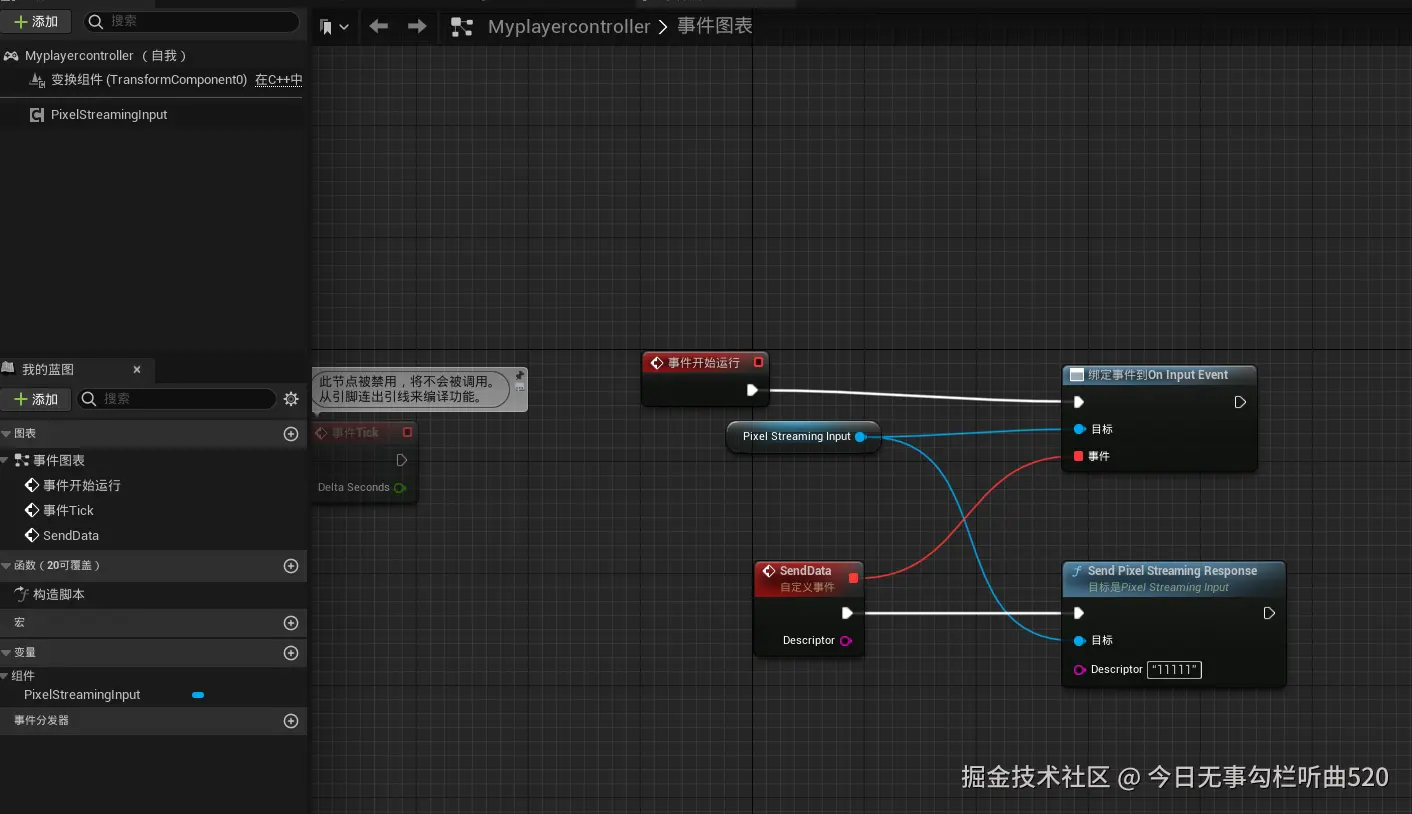Click the 事件图表 breadcrumb
1412x814 pixels.
point(715,27)
